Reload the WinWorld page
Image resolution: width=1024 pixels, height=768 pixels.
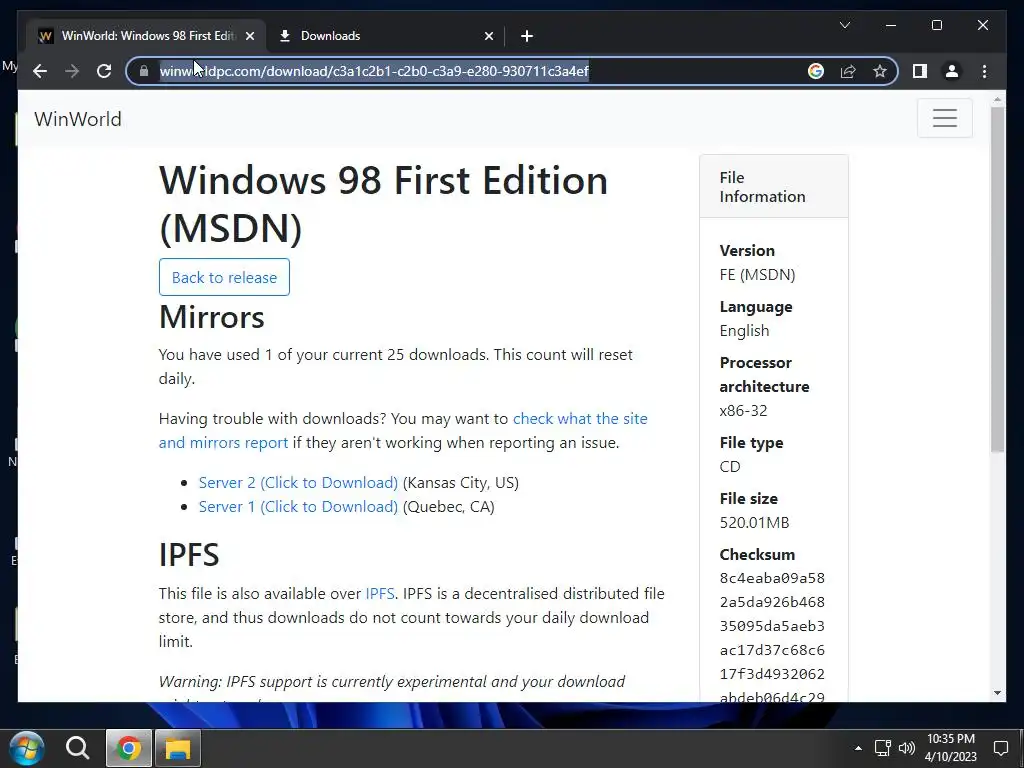point(104,71)
